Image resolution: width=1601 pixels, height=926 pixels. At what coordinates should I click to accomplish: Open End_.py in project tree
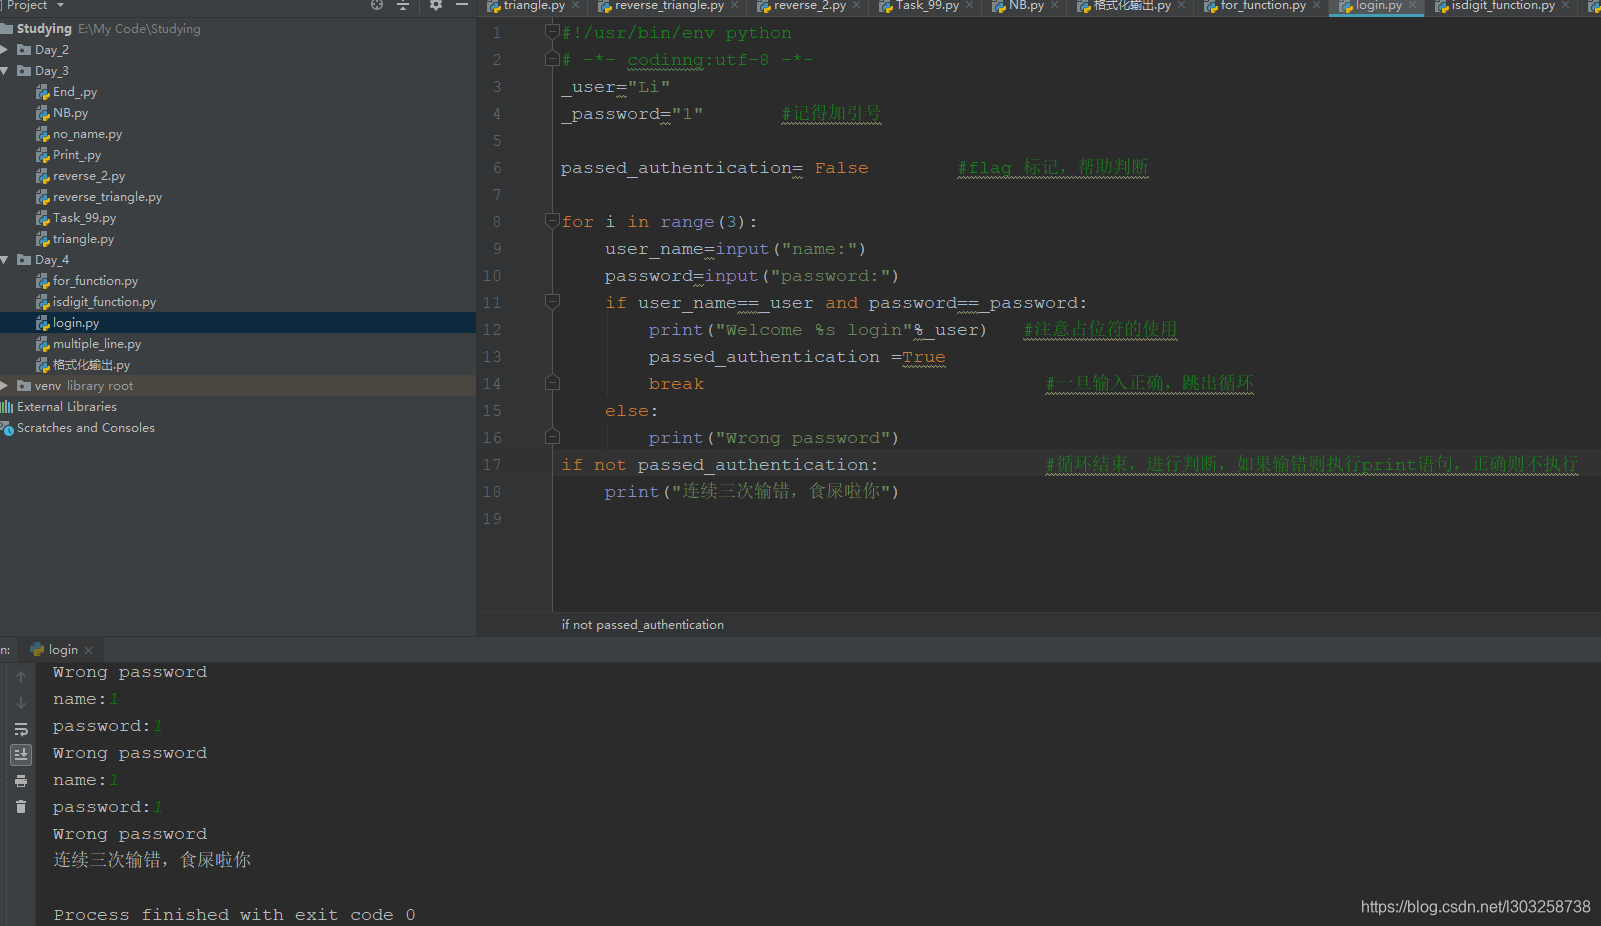pyautogui.click(x=75, y=92)
